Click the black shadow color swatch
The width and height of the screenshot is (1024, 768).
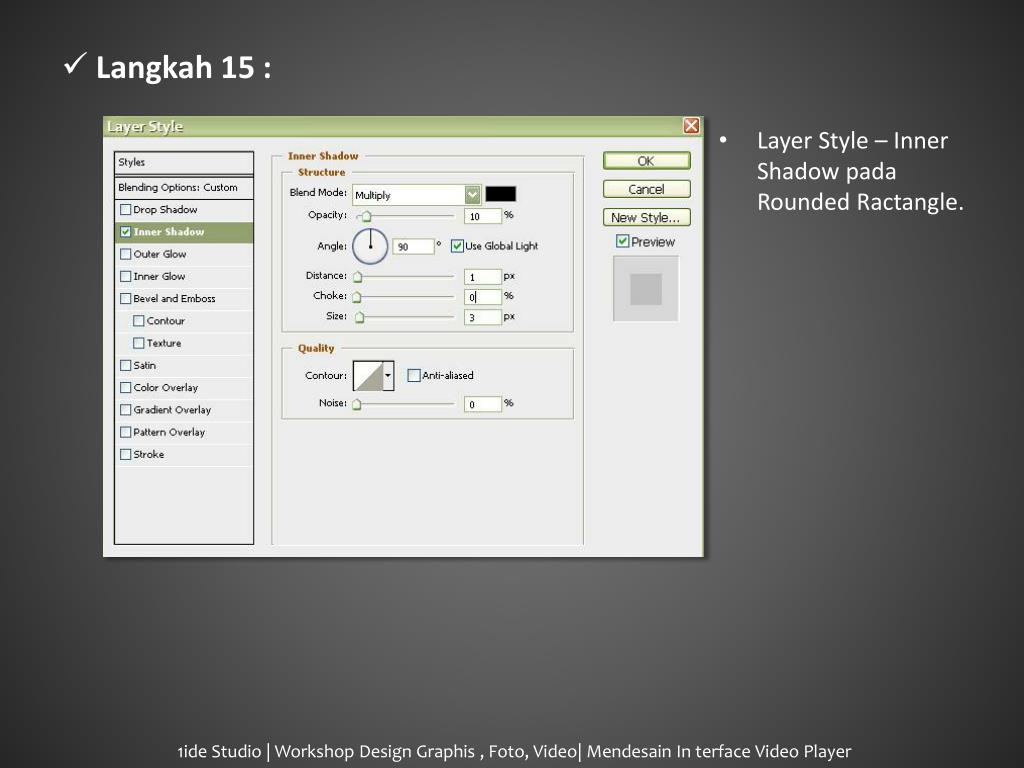point(500,194)
